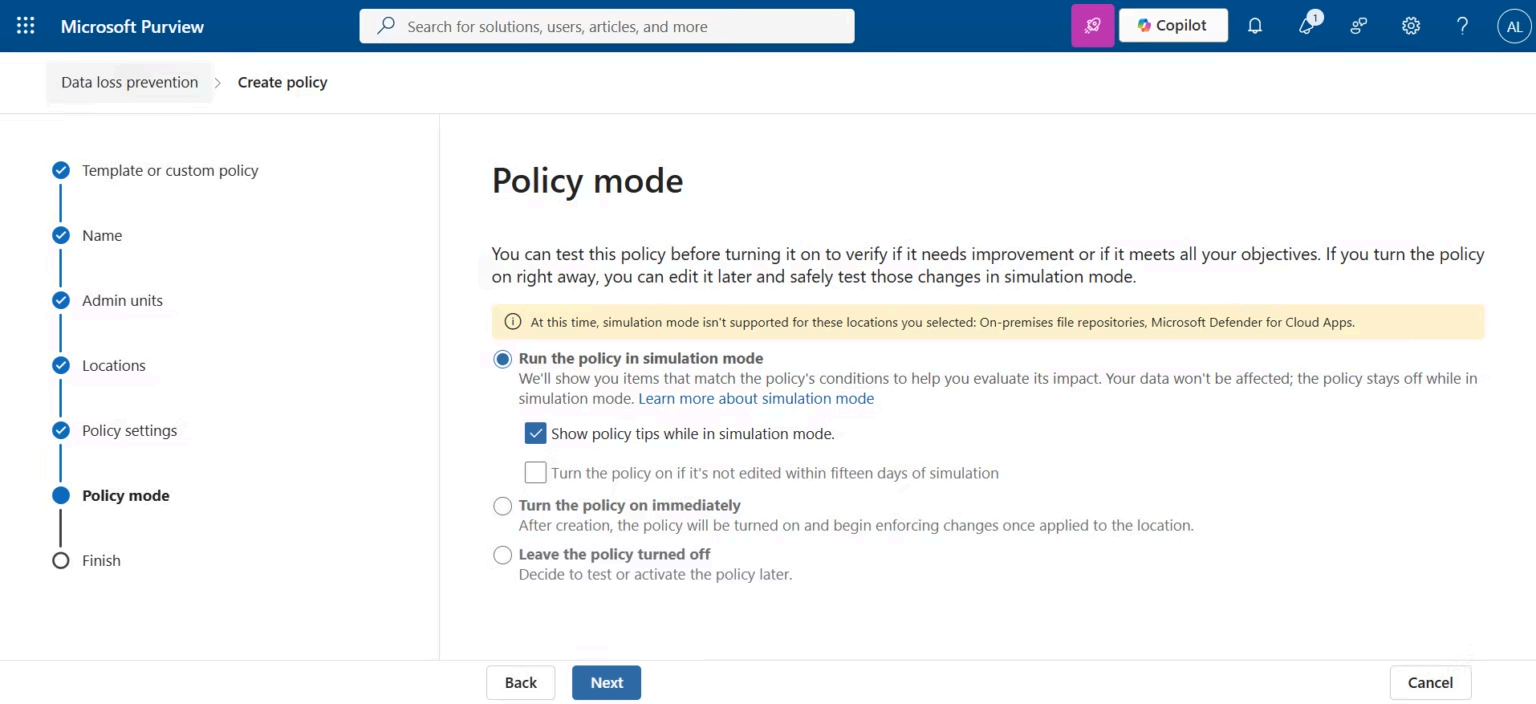This screenshot has width=1536, height=704.
Task: Open Data loss prevention breadcrumb
Action: [129, 82]
